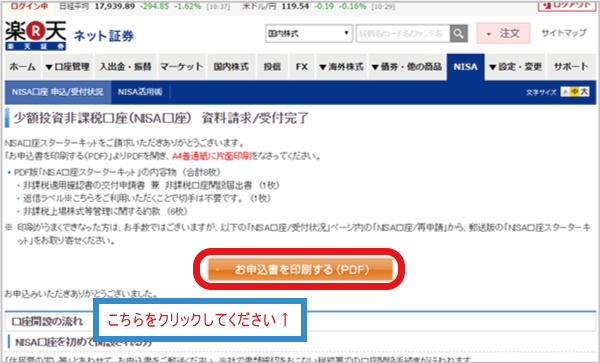Open the 入出金・振替 tab
Image resolution: width=600 pixels, height=363 pixels.
[x=126, y=67]
